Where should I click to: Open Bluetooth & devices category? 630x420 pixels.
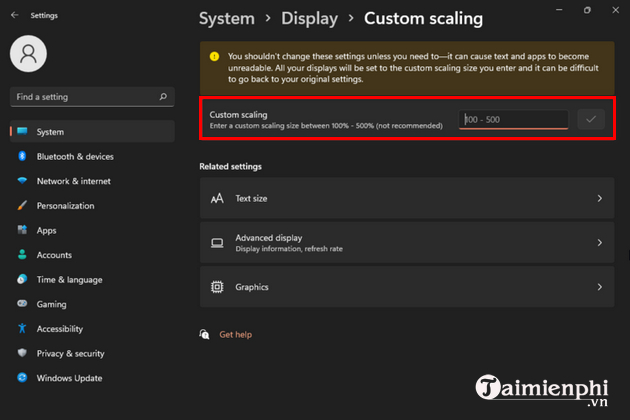[x=92, y=156]
